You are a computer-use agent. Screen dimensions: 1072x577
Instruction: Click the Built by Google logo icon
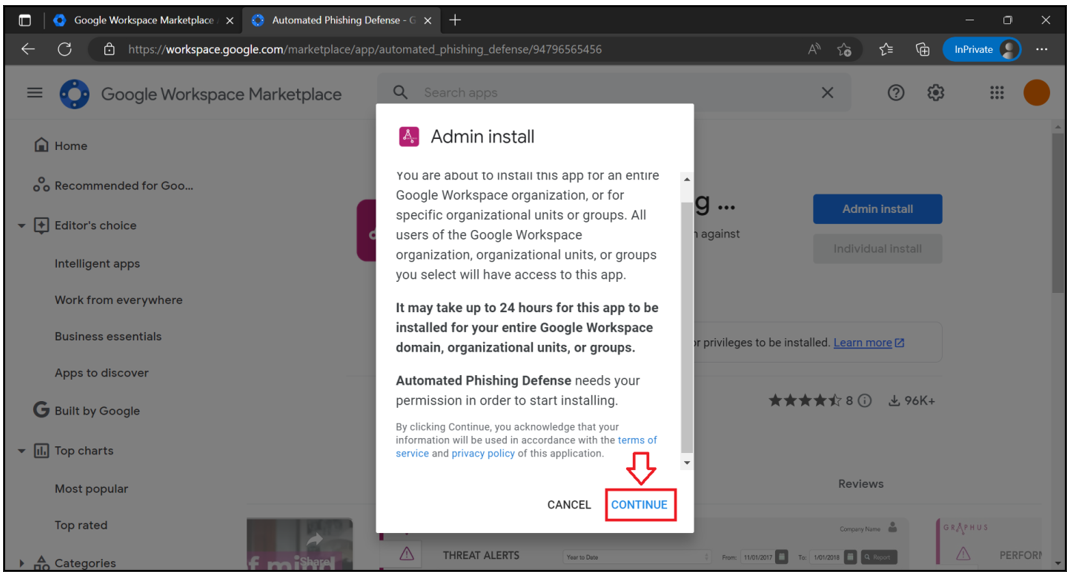(41, 410)
